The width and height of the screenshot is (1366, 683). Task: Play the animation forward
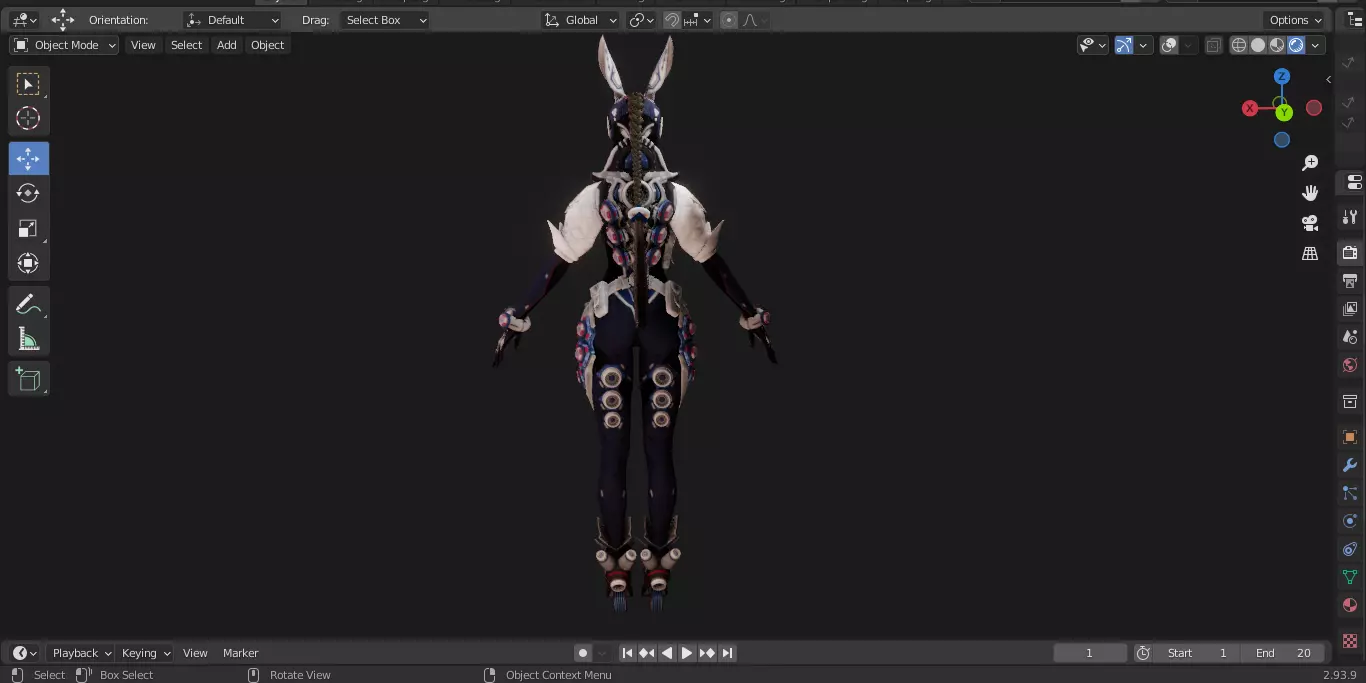pos(687,653)
